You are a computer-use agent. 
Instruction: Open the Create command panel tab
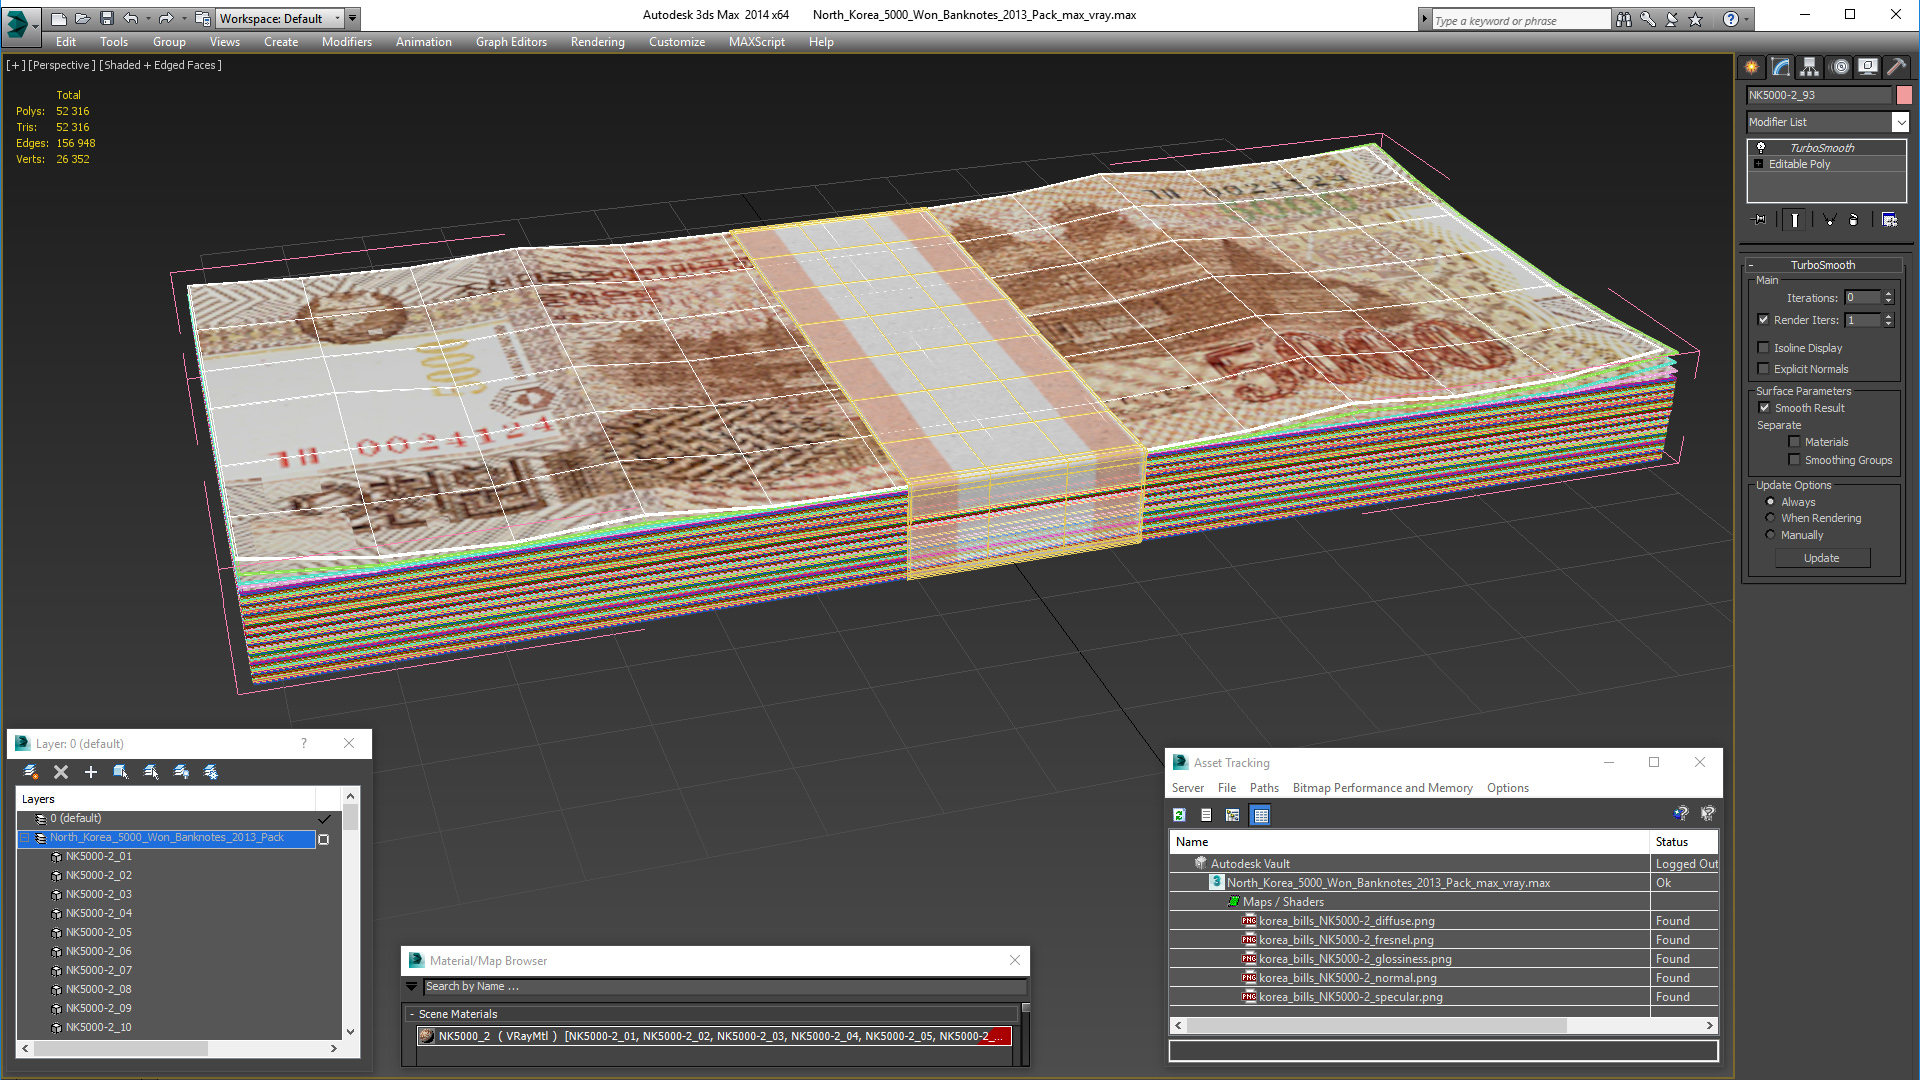coord(1752,67)
